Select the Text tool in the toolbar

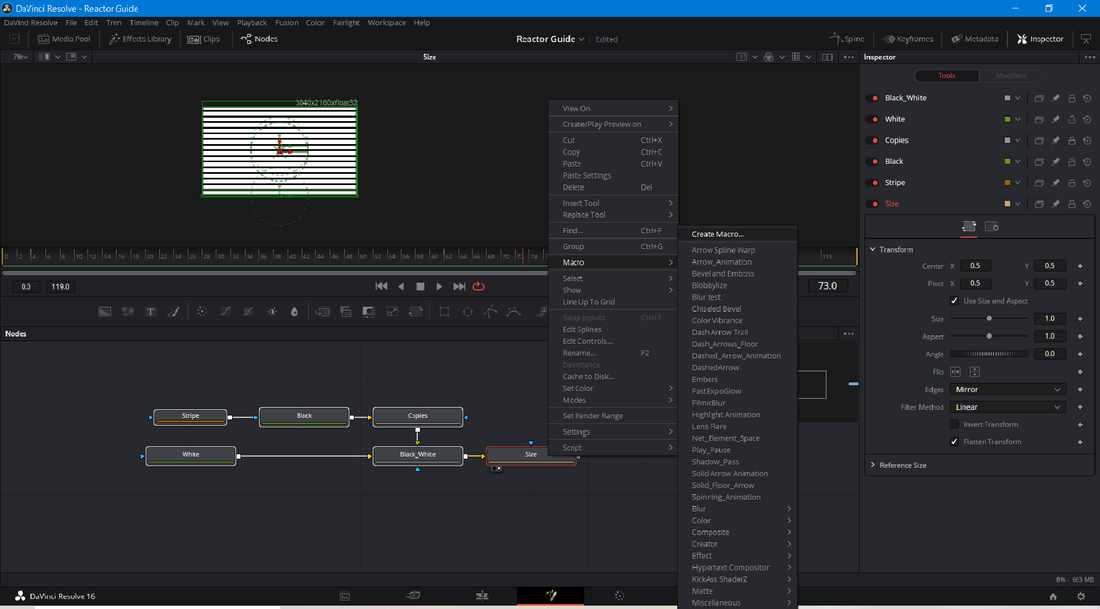pos(151,312)
